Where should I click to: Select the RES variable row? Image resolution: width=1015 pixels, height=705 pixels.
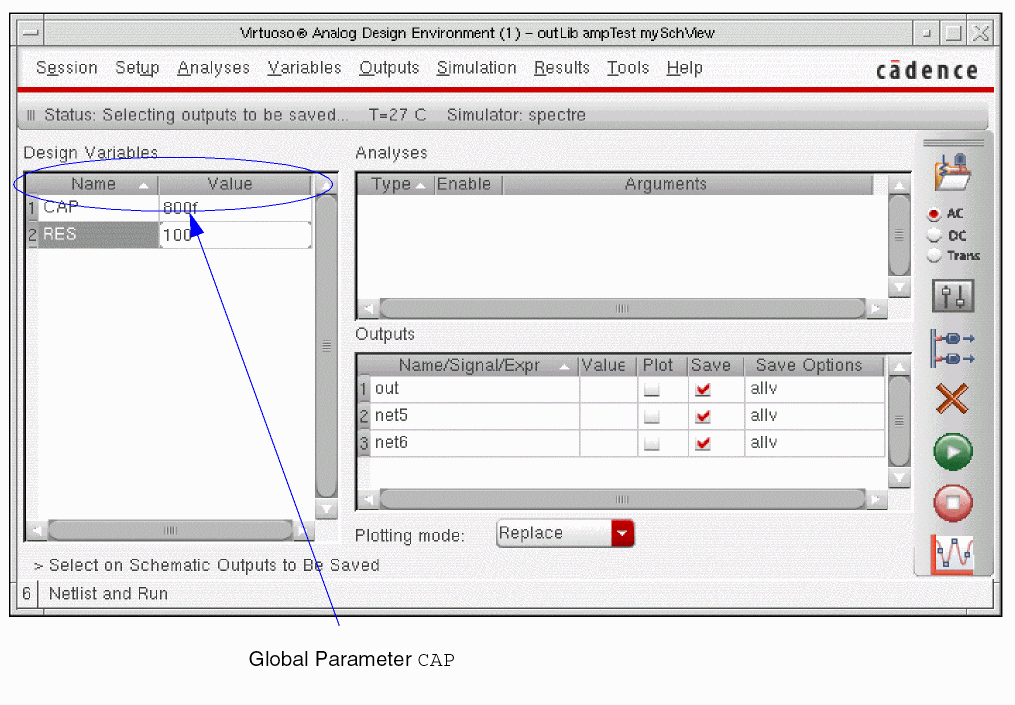[x=98, y=235]
